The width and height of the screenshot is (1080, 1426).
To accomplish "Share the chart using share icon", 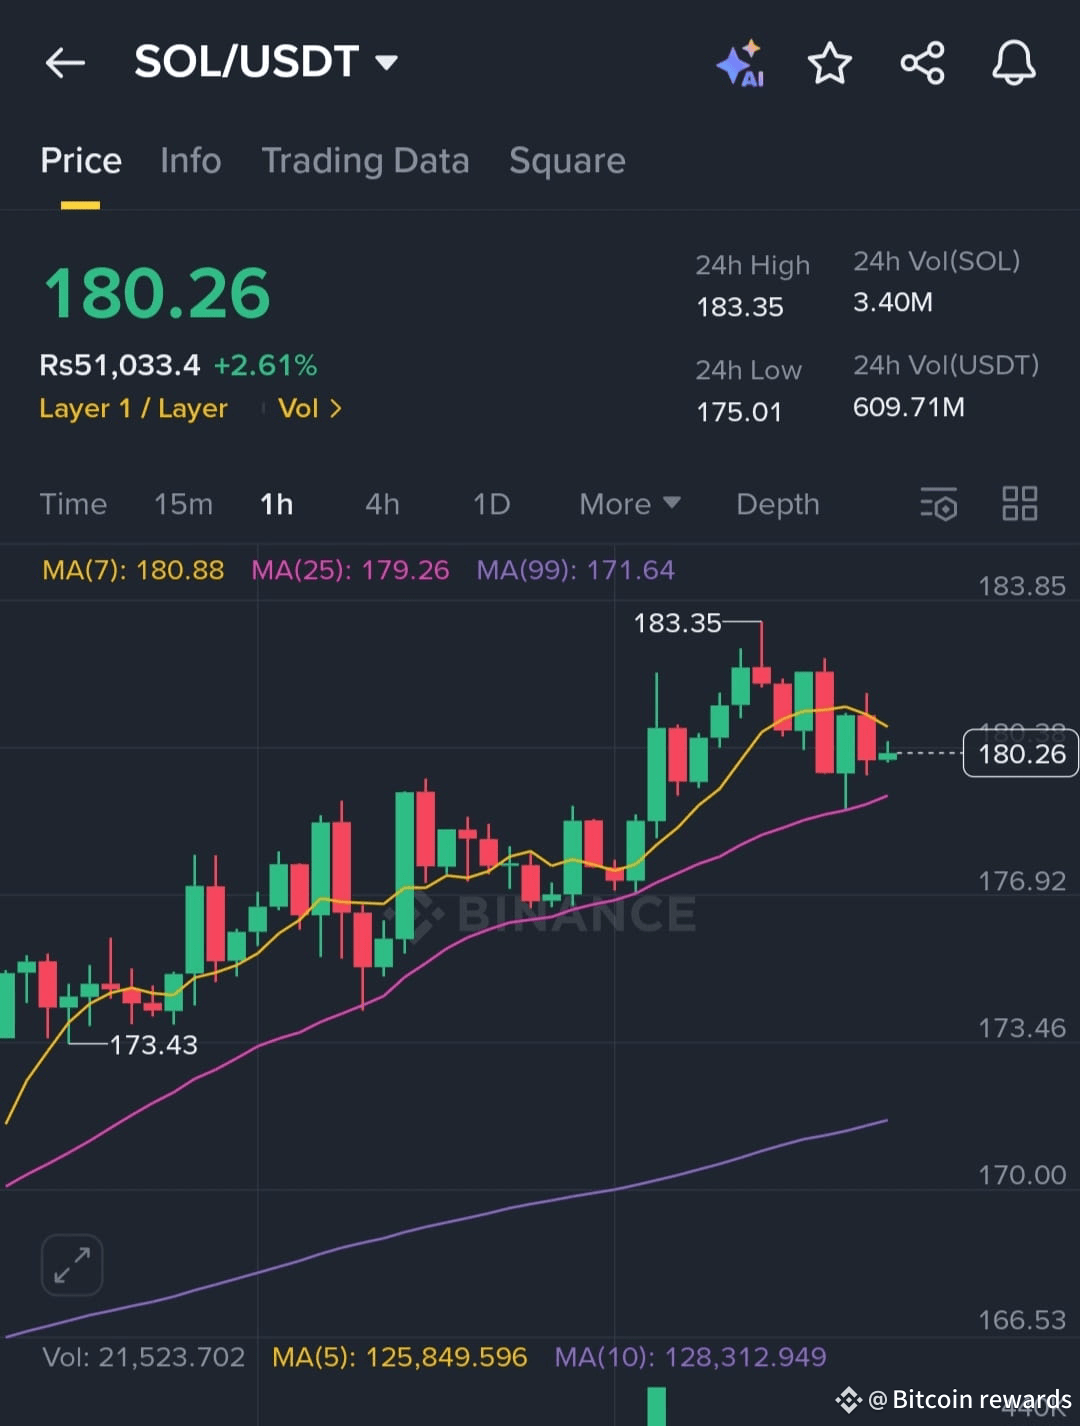I will pos(922,64).
